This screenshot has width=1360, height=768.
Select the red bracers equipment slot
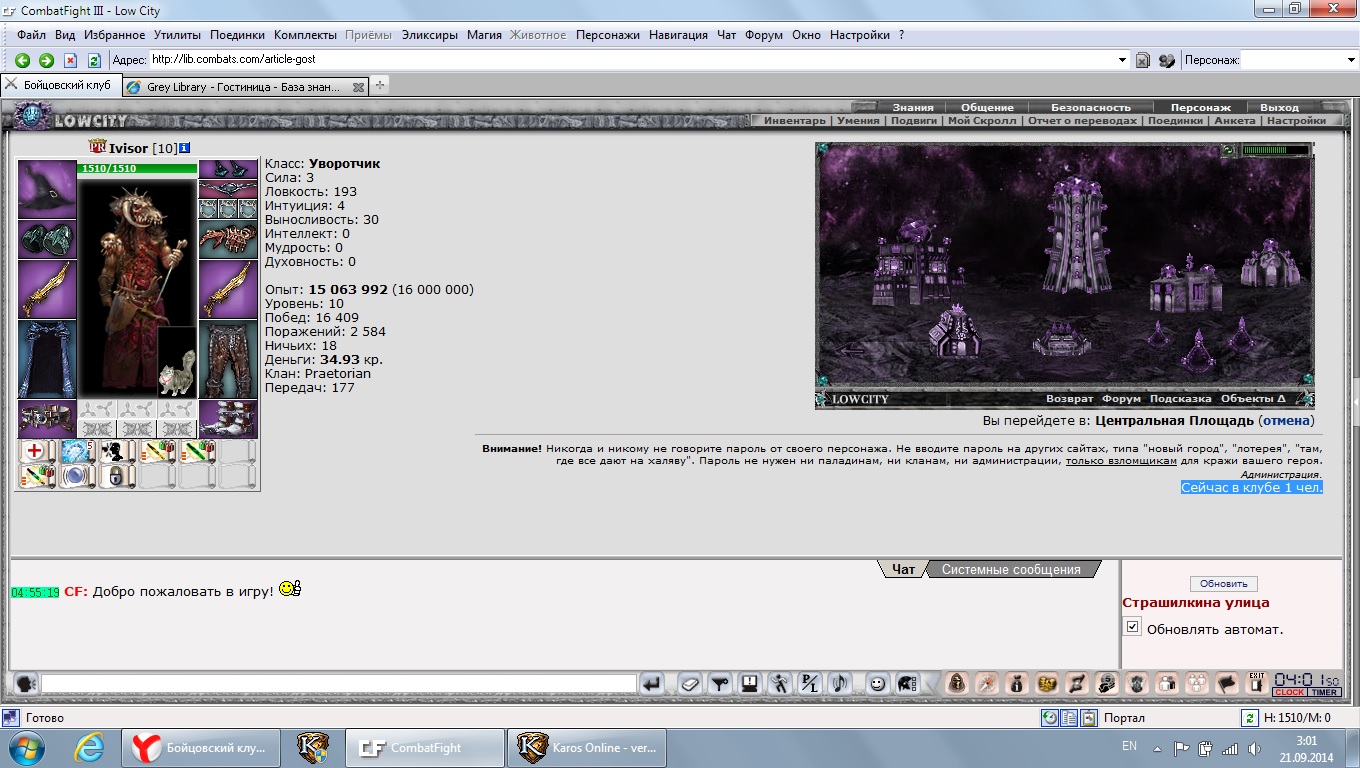(228, 240)
